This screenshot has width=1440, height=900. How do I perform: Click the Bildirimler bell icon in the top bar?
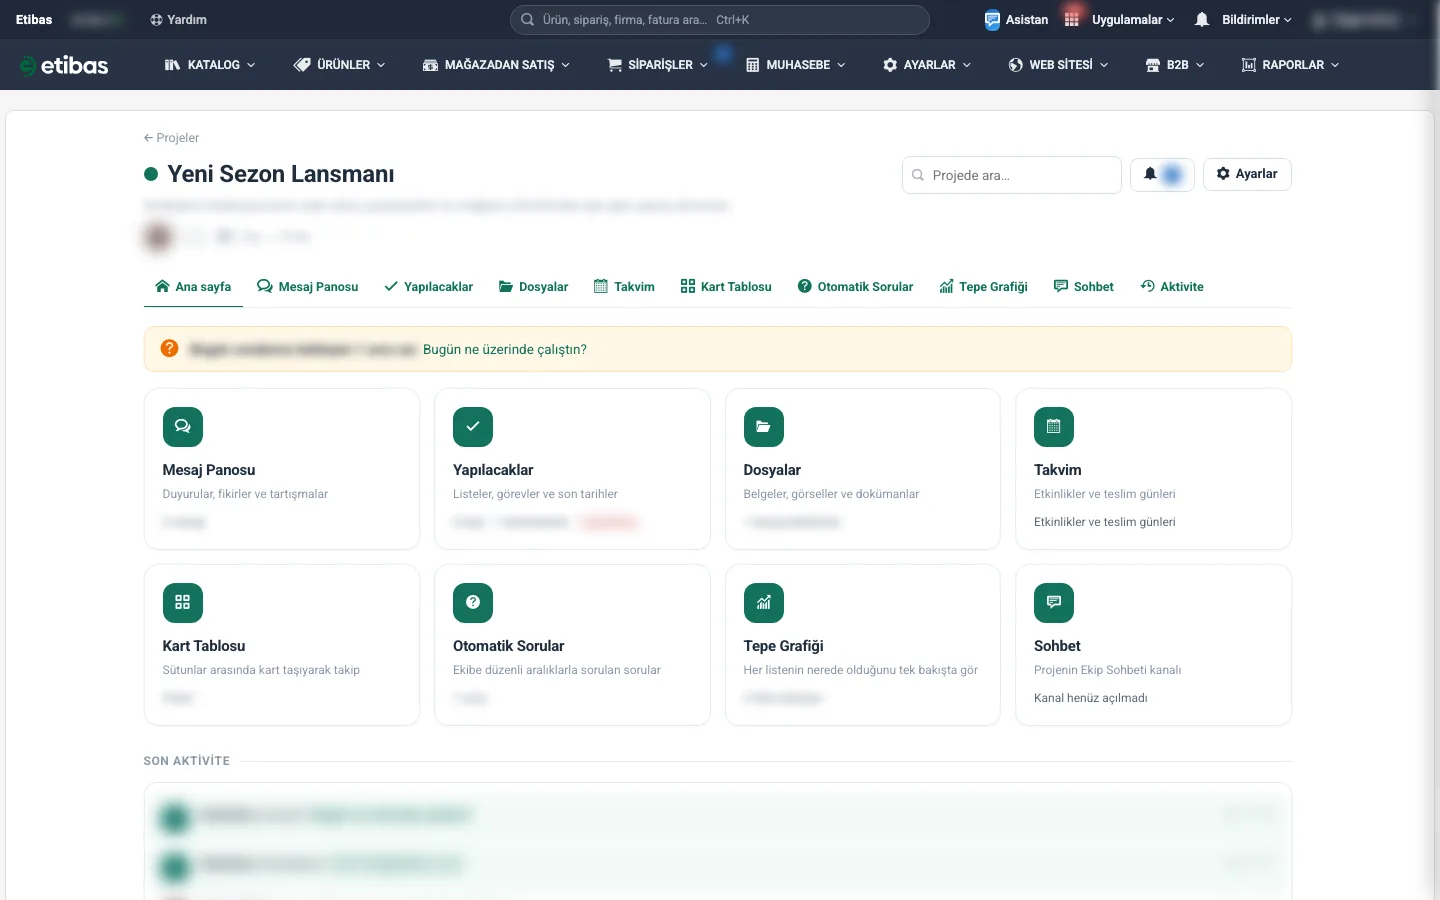click(1202, 20)
